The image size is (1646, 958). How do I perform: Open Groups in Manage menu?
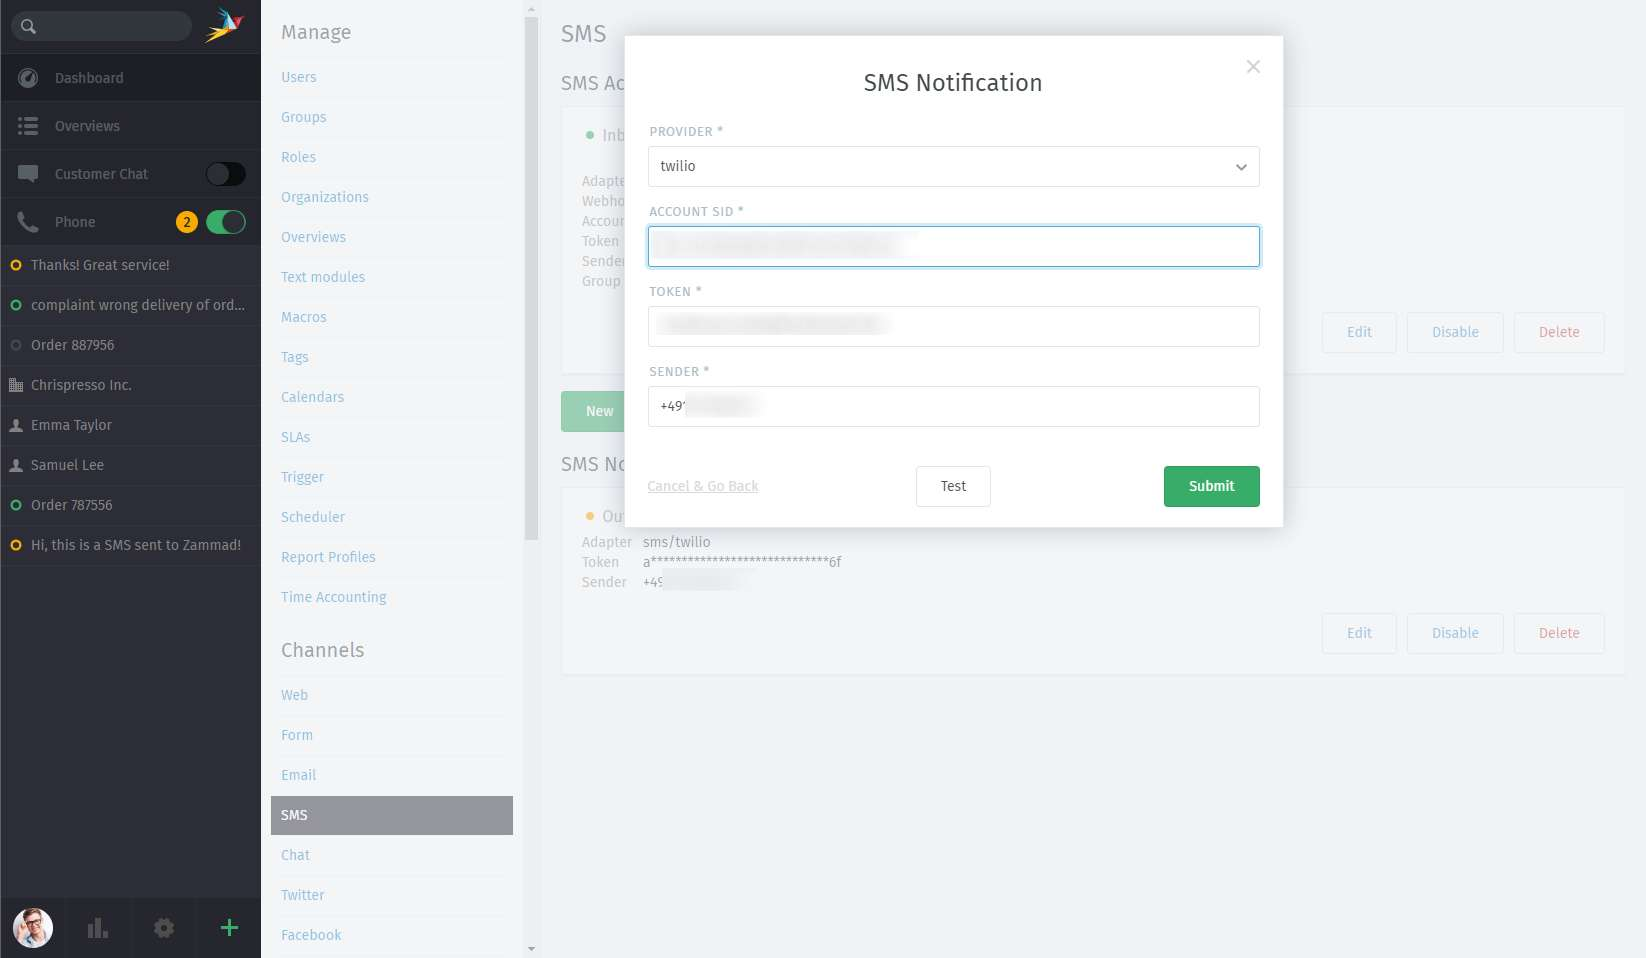(x=304, y=117)
